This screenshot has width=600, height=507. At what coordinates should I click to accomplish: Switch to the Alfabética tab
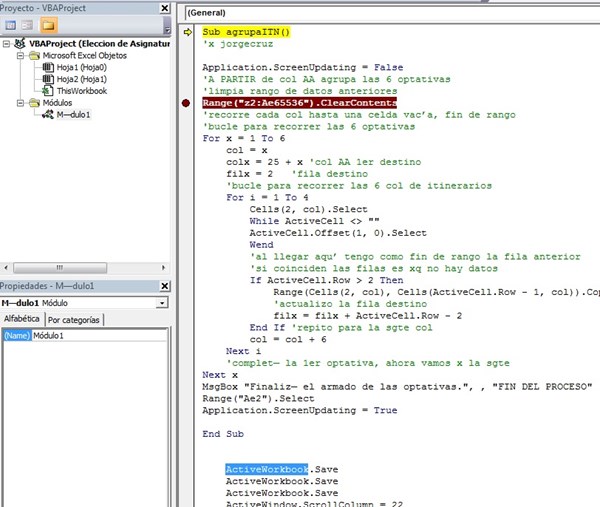22,320
